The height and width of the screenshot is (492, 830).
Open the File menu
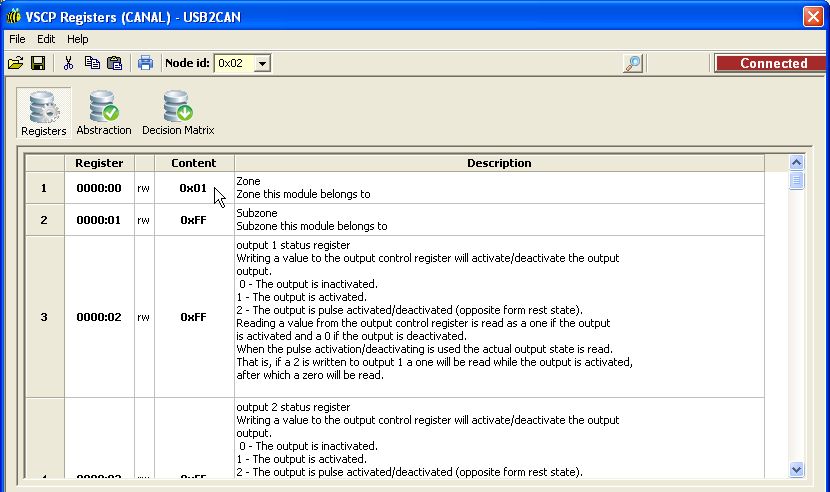click(x=17, y=39)
